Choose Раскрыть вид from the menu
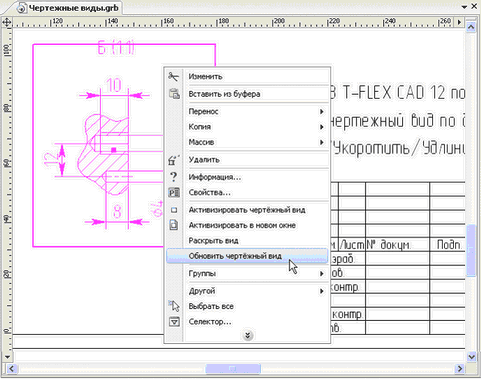This screenshot has height=379, width=482. (248, 241)
